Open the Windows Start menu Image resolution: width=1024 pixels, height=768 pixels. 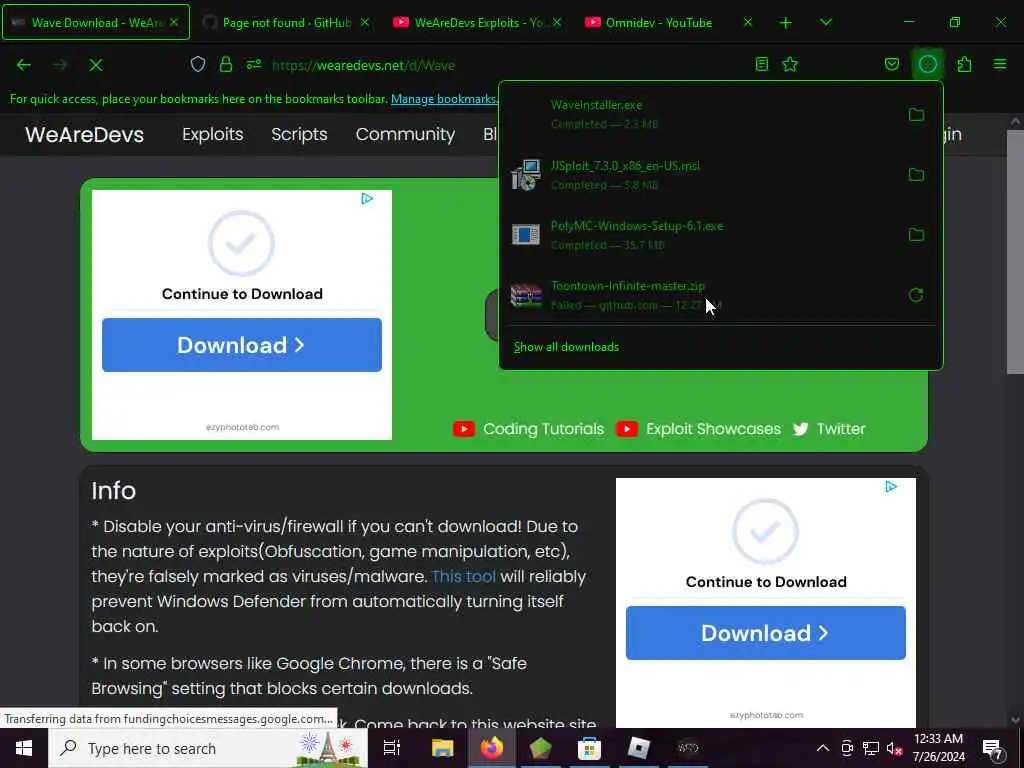[x=24, y=748]
